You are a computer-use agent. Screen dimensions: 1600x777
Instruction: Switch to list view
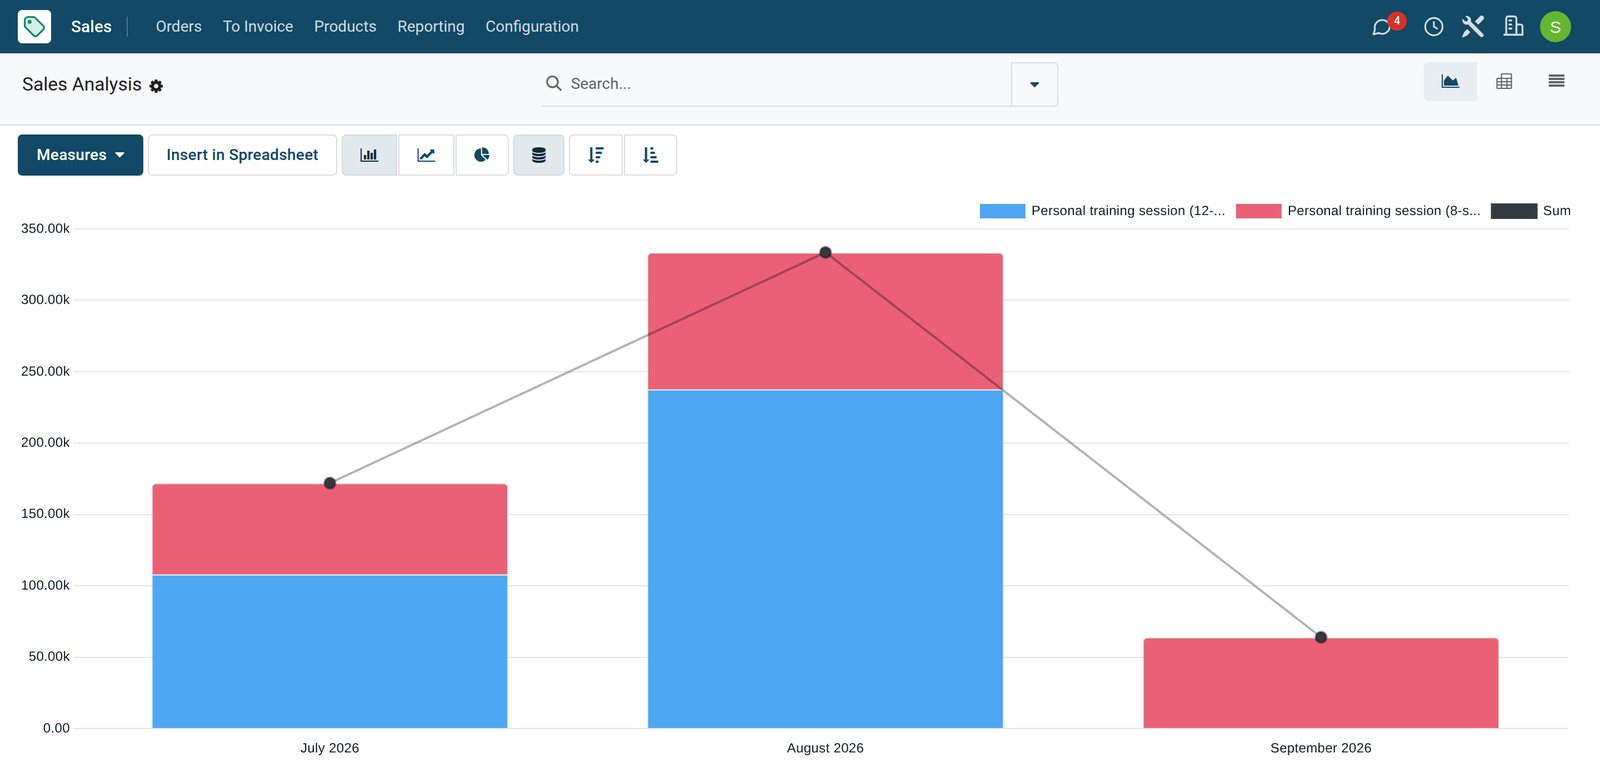coord(1556,82)
